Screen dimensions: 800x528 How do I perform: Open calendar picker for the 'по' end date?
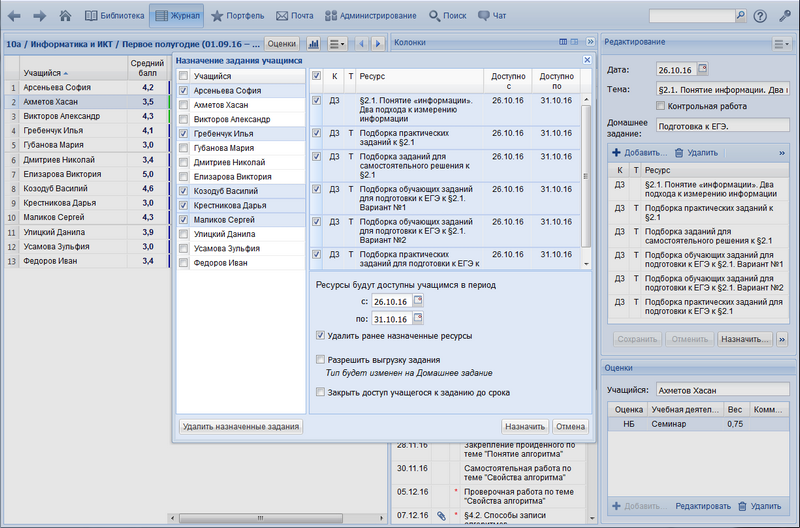(419, 318)
